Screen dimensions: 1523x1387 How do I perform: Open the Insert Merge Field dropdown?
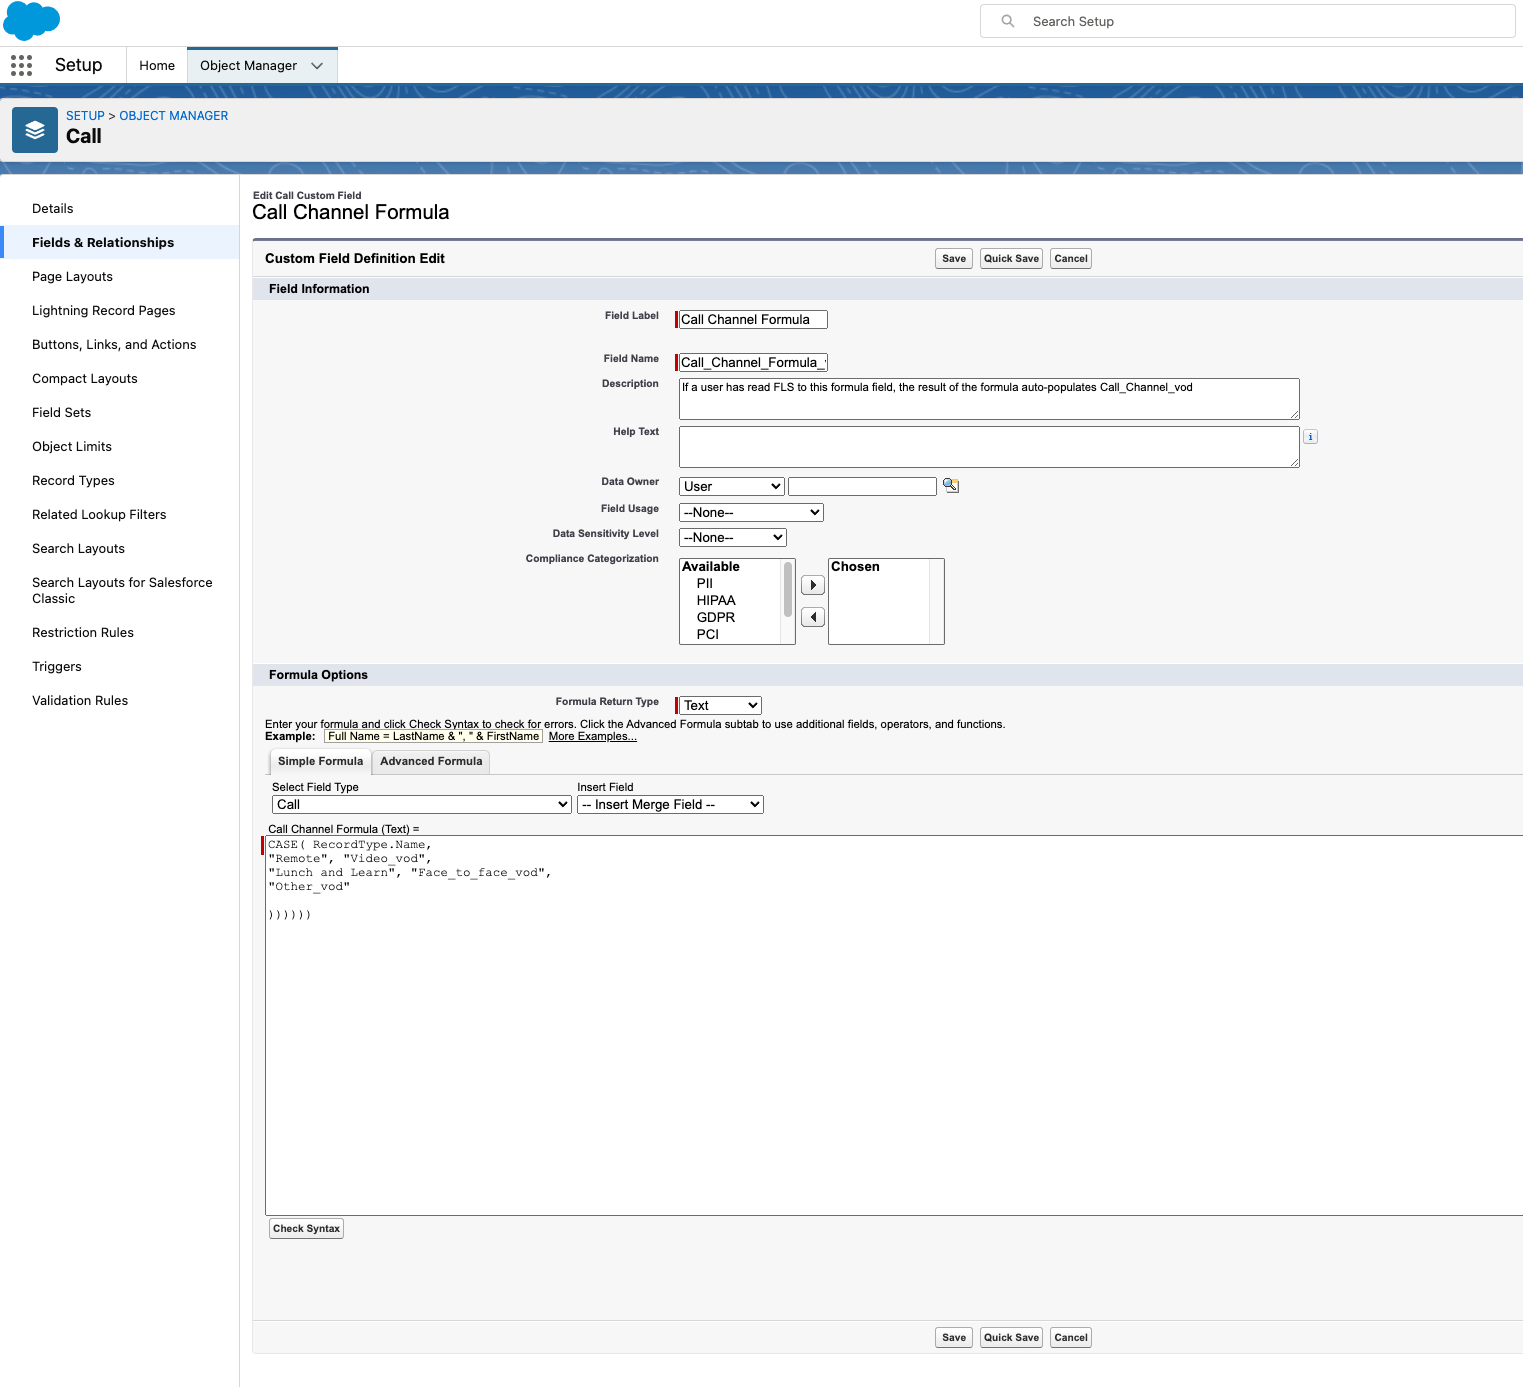coord(670,804)
